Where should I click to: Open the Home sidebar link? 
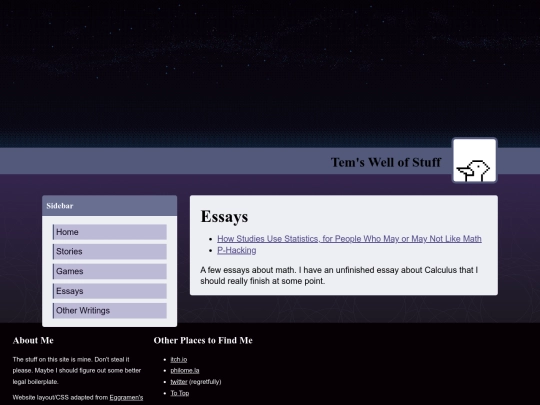tap(110, 232)
